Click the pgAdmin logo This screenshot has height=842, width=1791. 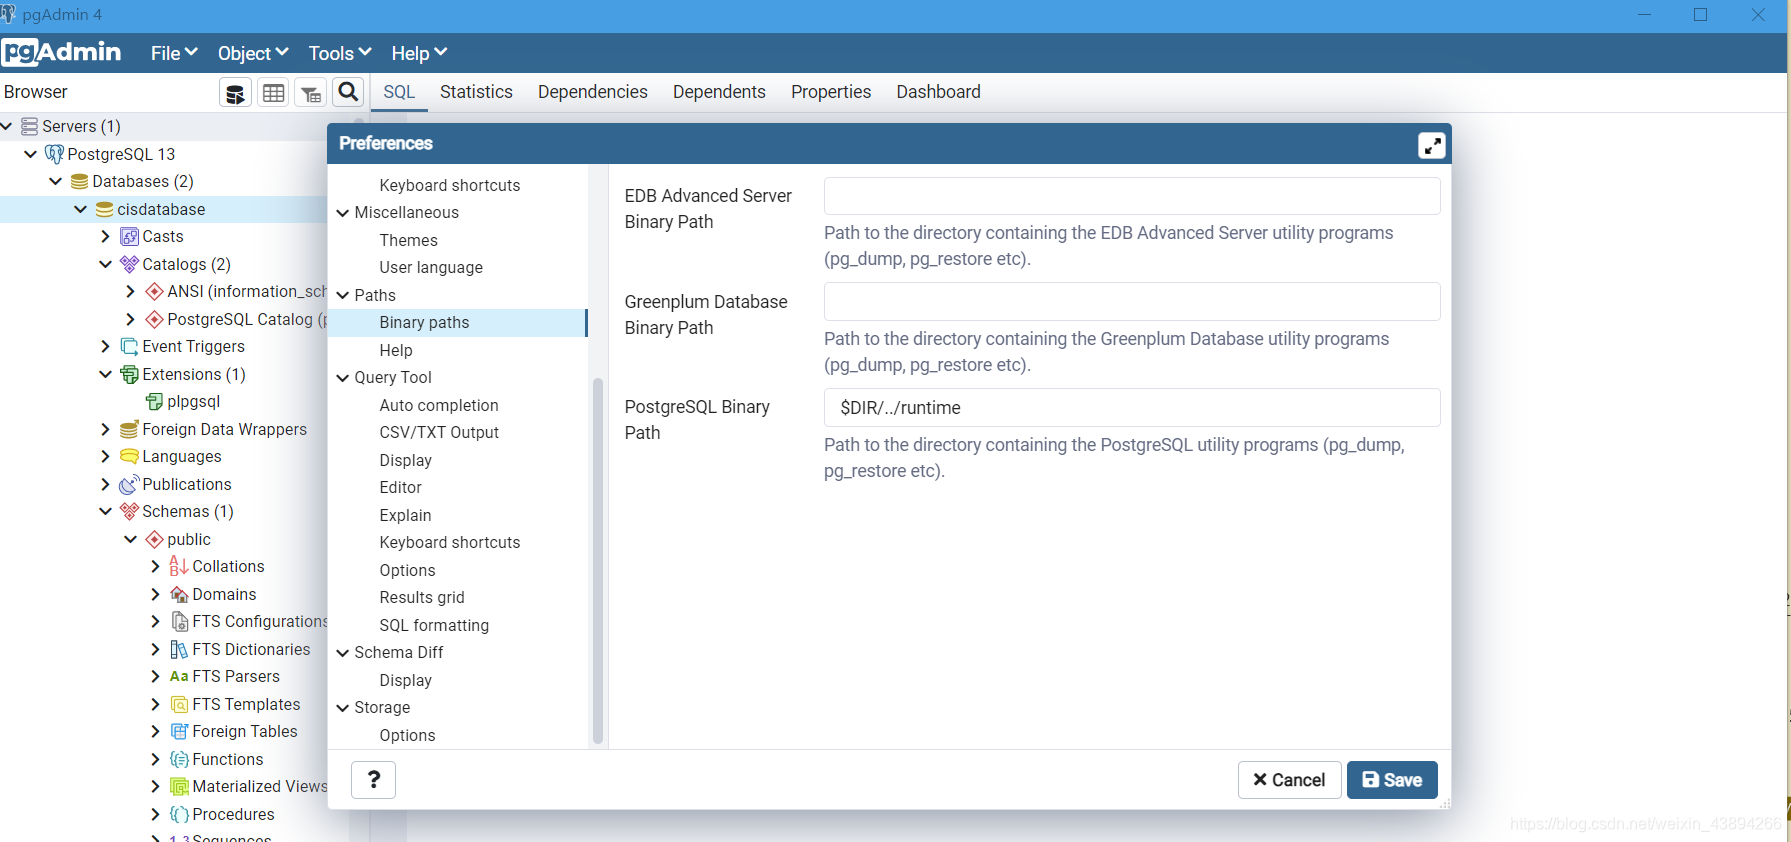coord(62,52)
